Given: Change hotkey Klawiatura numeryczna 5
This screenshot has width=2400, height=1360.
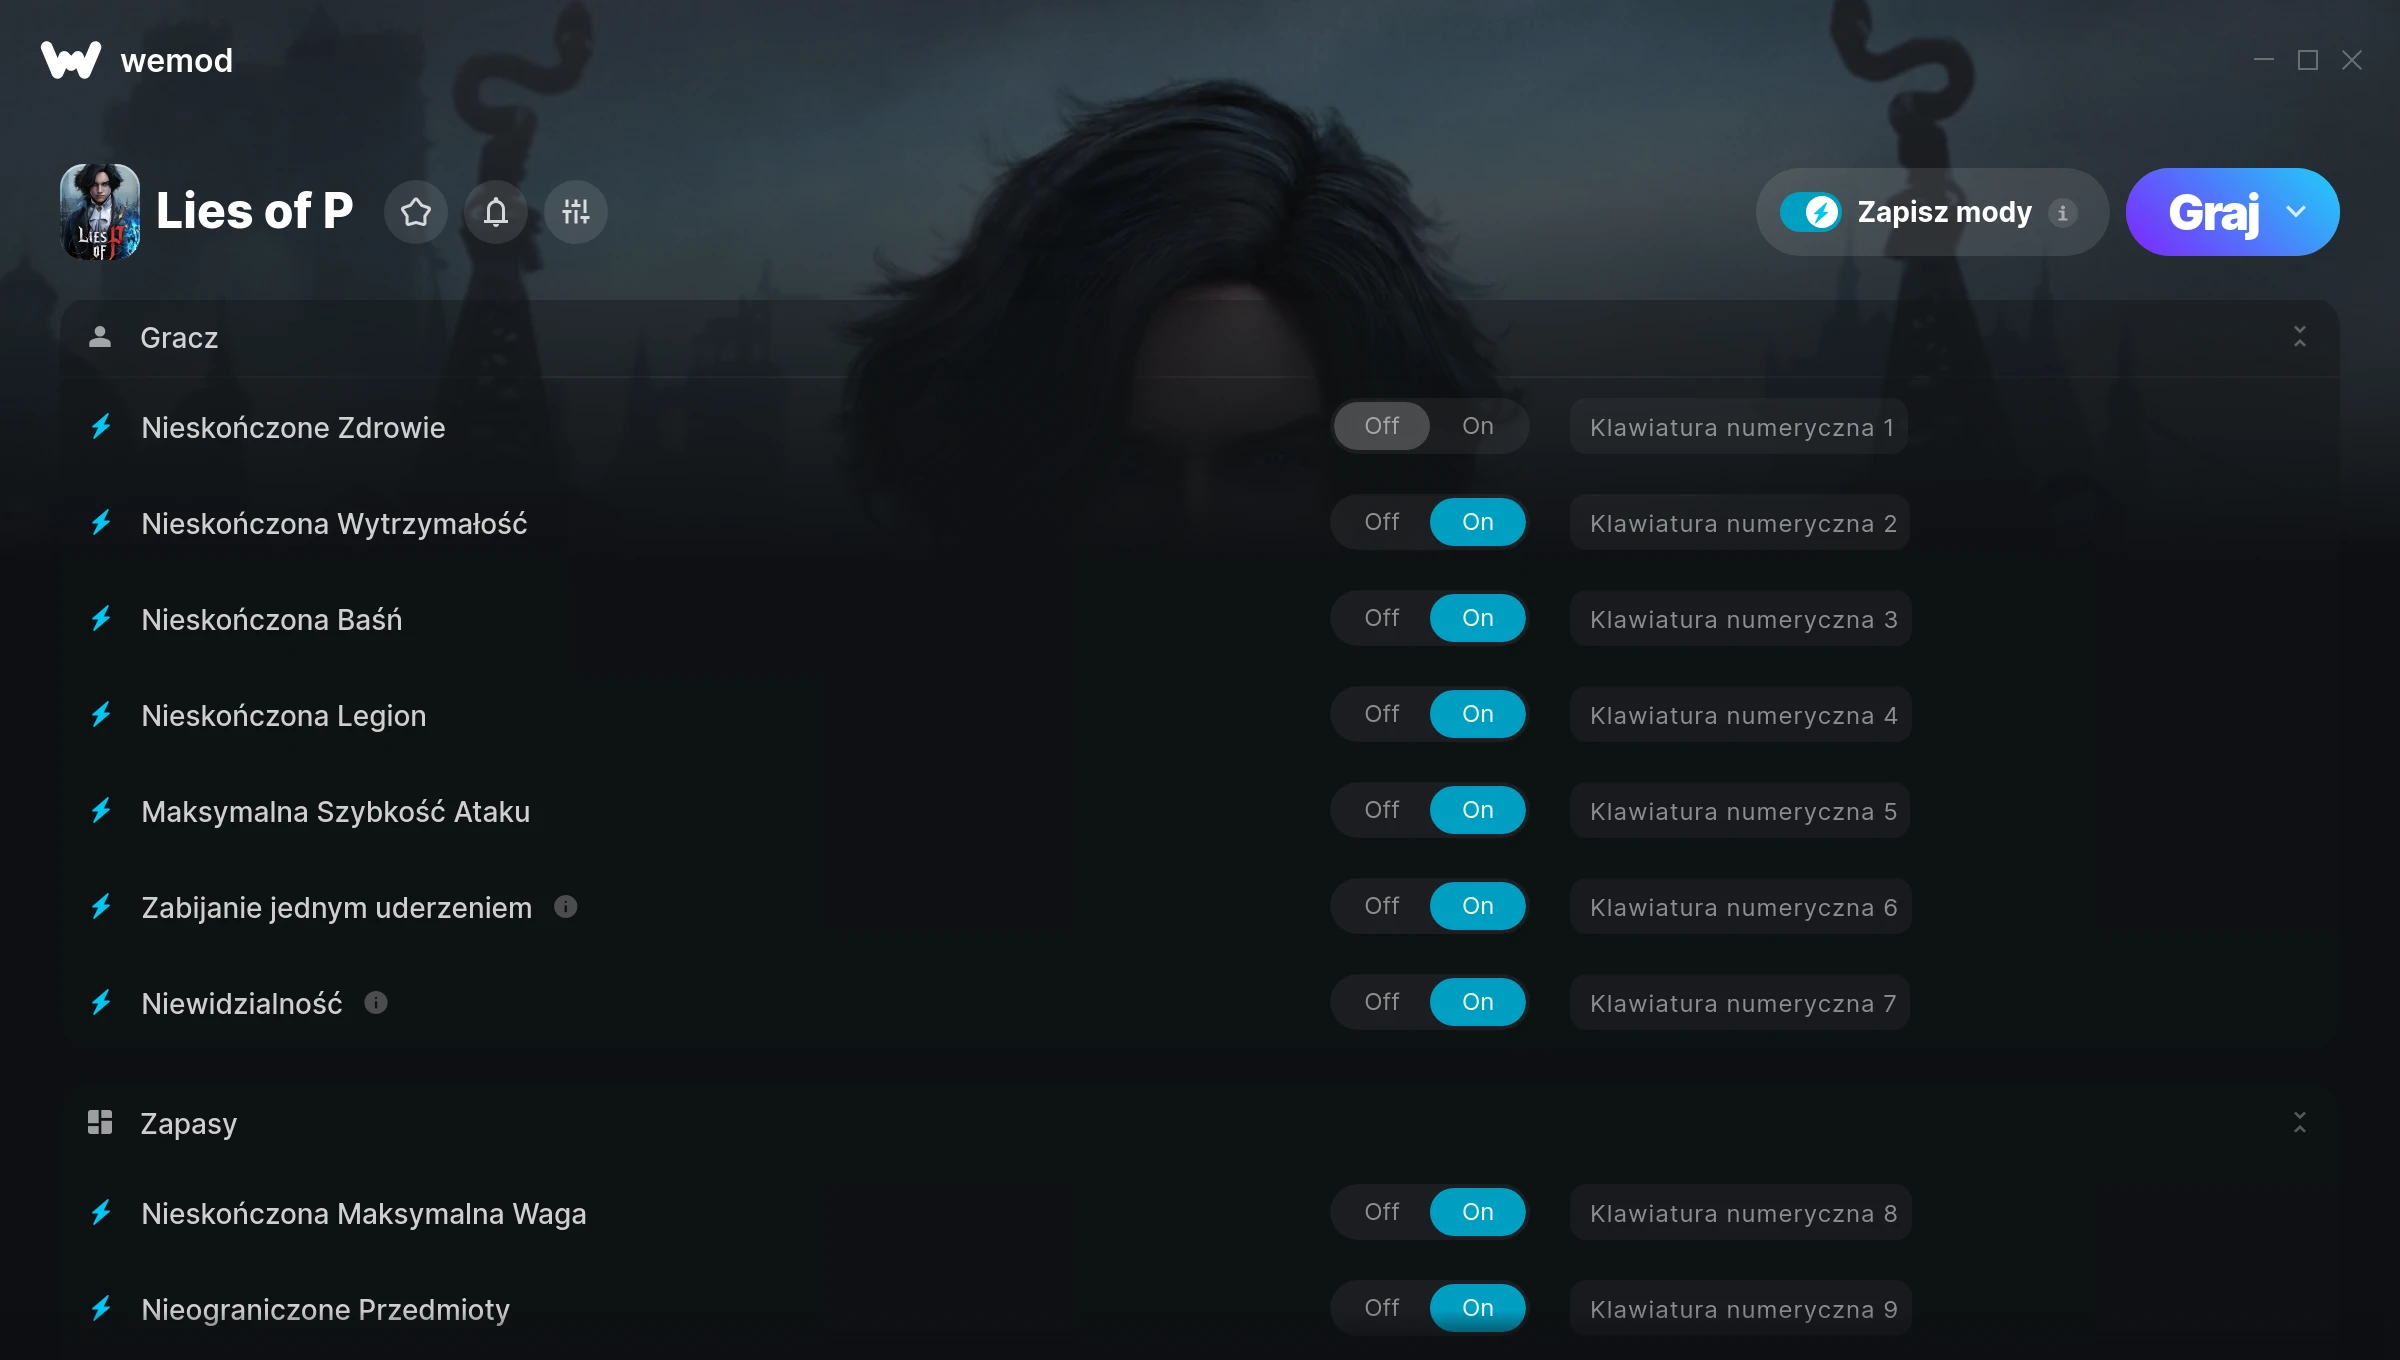Looking at the screenshot, I should coord(1740,811).
